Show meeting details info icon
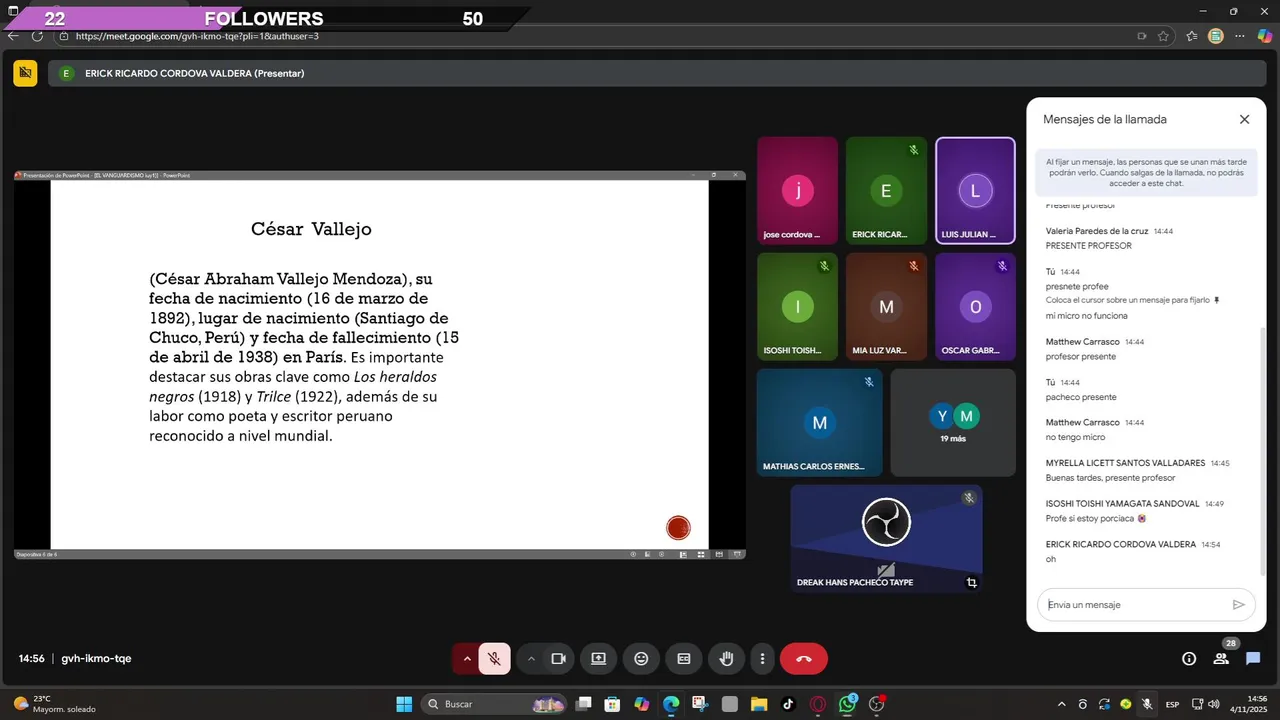This screenshot has width=1280, height=720. point(1189,658)
